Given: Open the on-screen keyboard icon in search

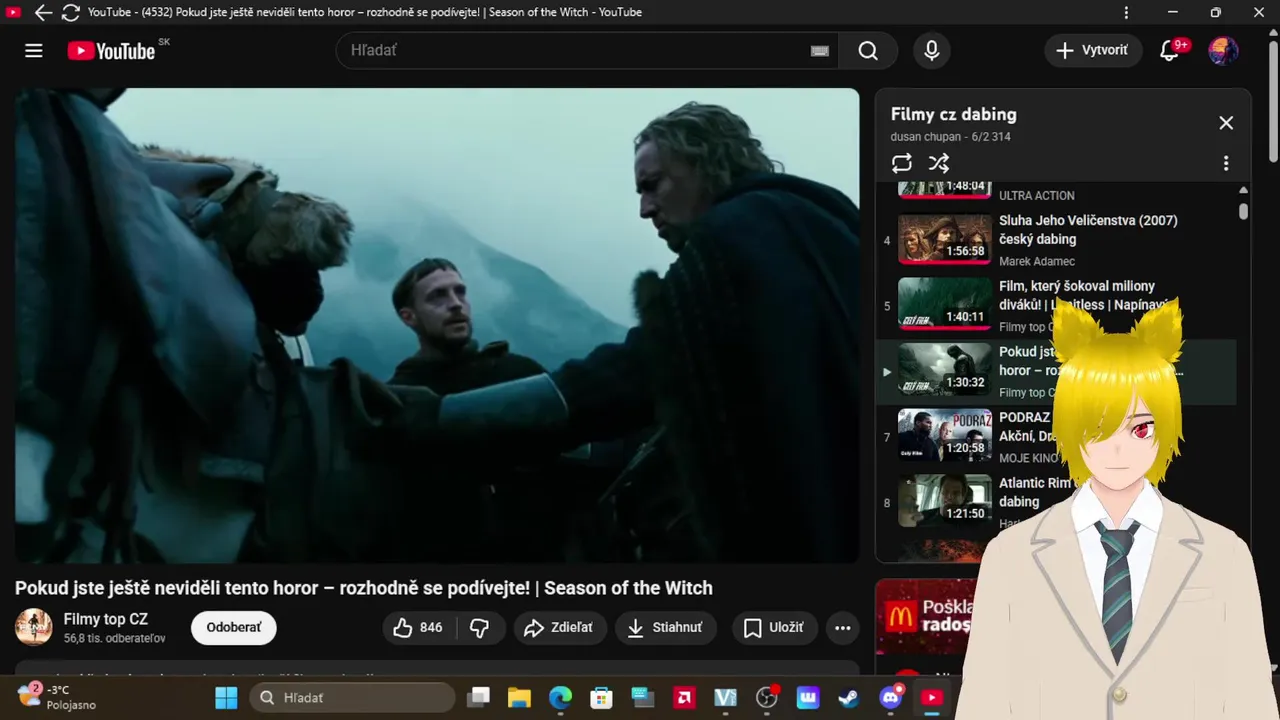Looking at the screenshot, I should [820, 51].
